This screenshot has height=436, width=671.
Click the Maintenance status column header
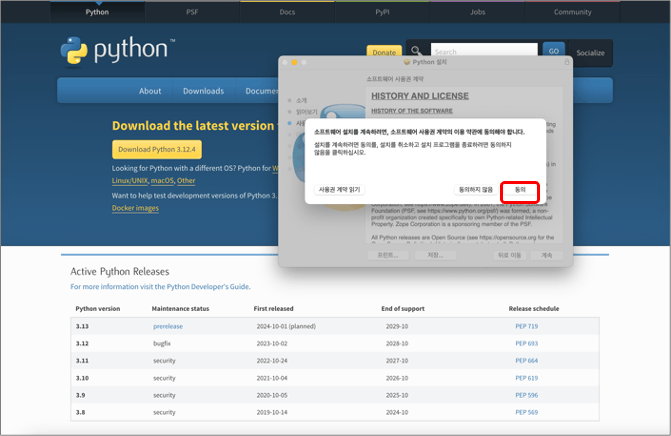point(180,308)
